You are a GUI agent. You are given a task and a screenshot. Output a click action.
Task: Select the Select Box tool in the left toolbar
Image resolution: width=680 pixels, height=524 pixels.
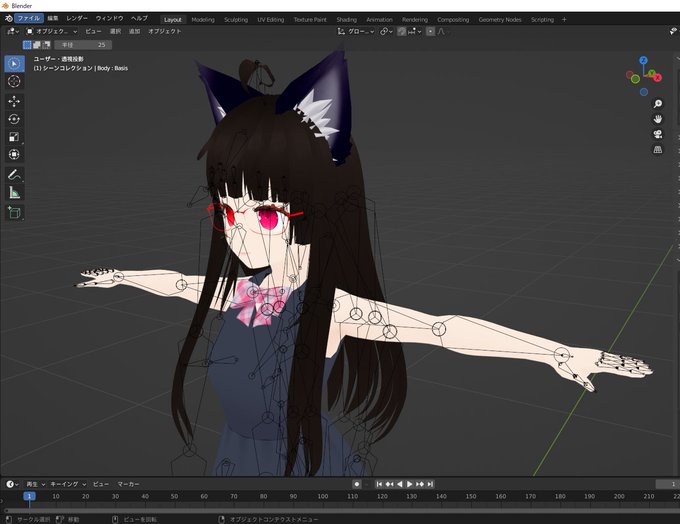tap(14, 64)
